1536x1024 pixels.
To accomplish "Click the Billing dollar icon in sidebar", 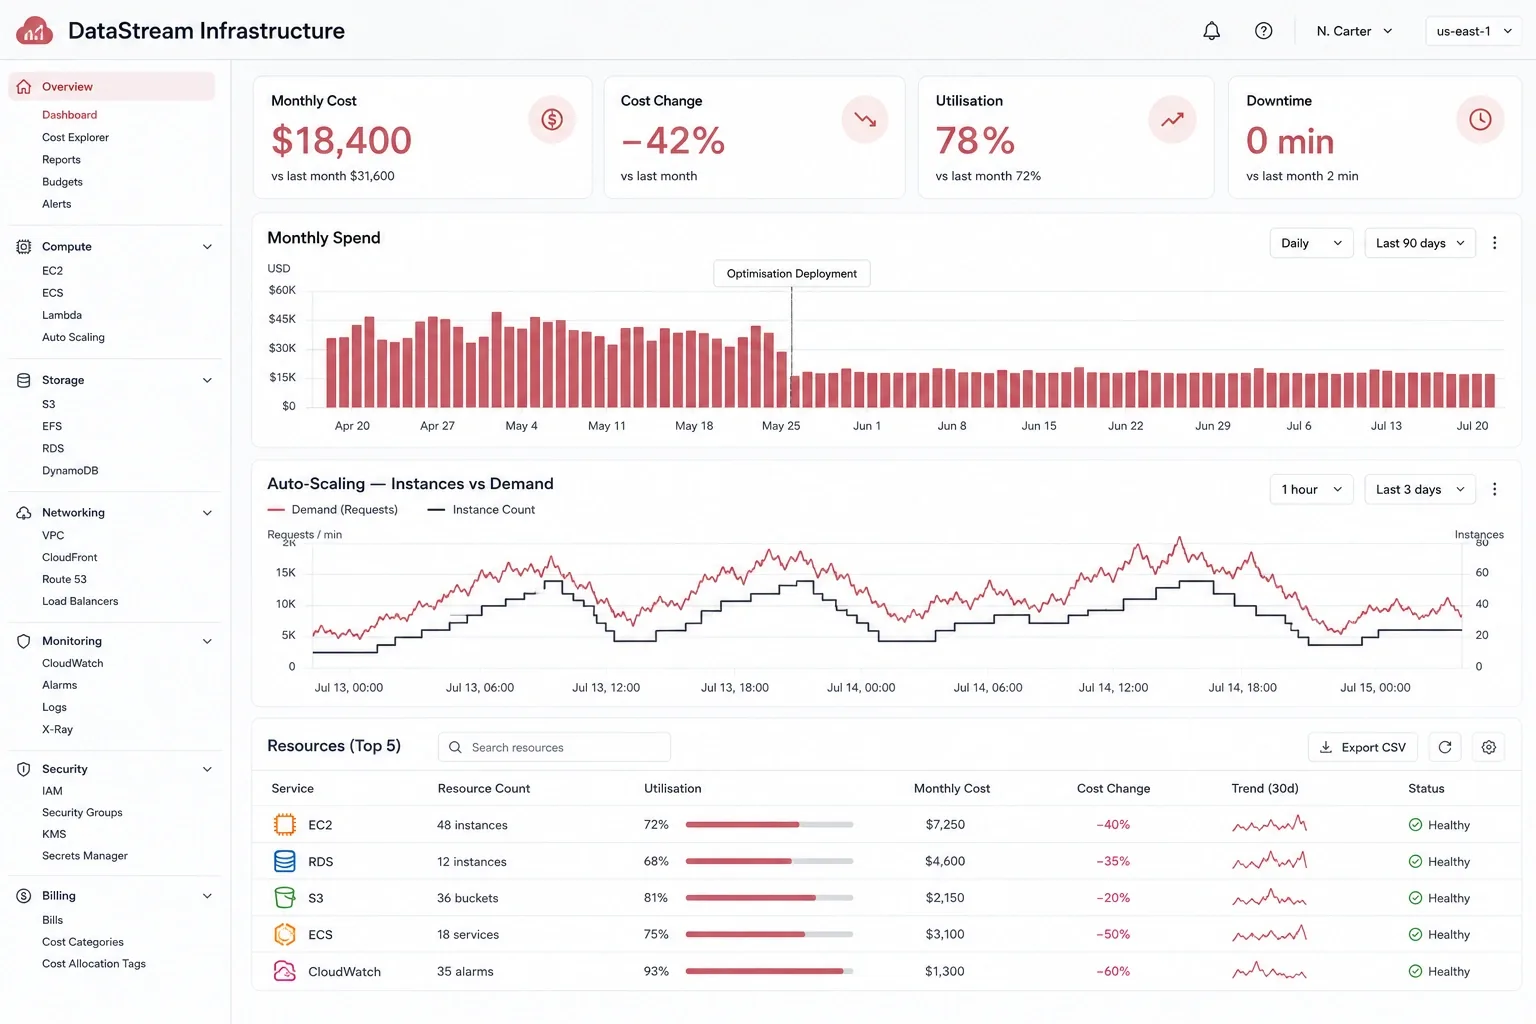I will (24, 896).
